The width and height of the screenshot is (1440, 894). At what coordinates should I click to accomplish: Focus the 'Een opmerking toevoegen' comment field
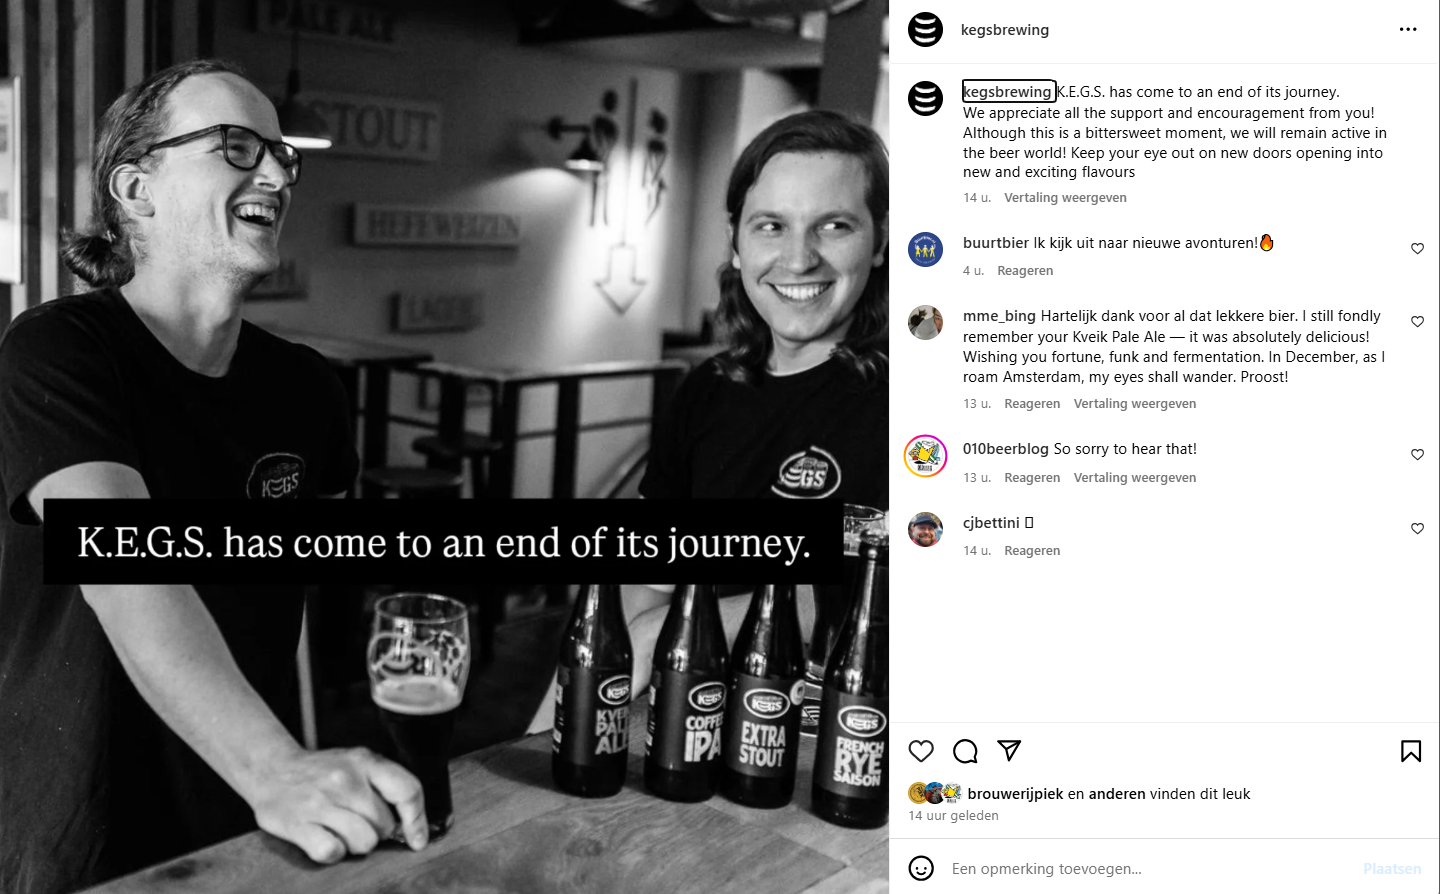(1150, 868)
